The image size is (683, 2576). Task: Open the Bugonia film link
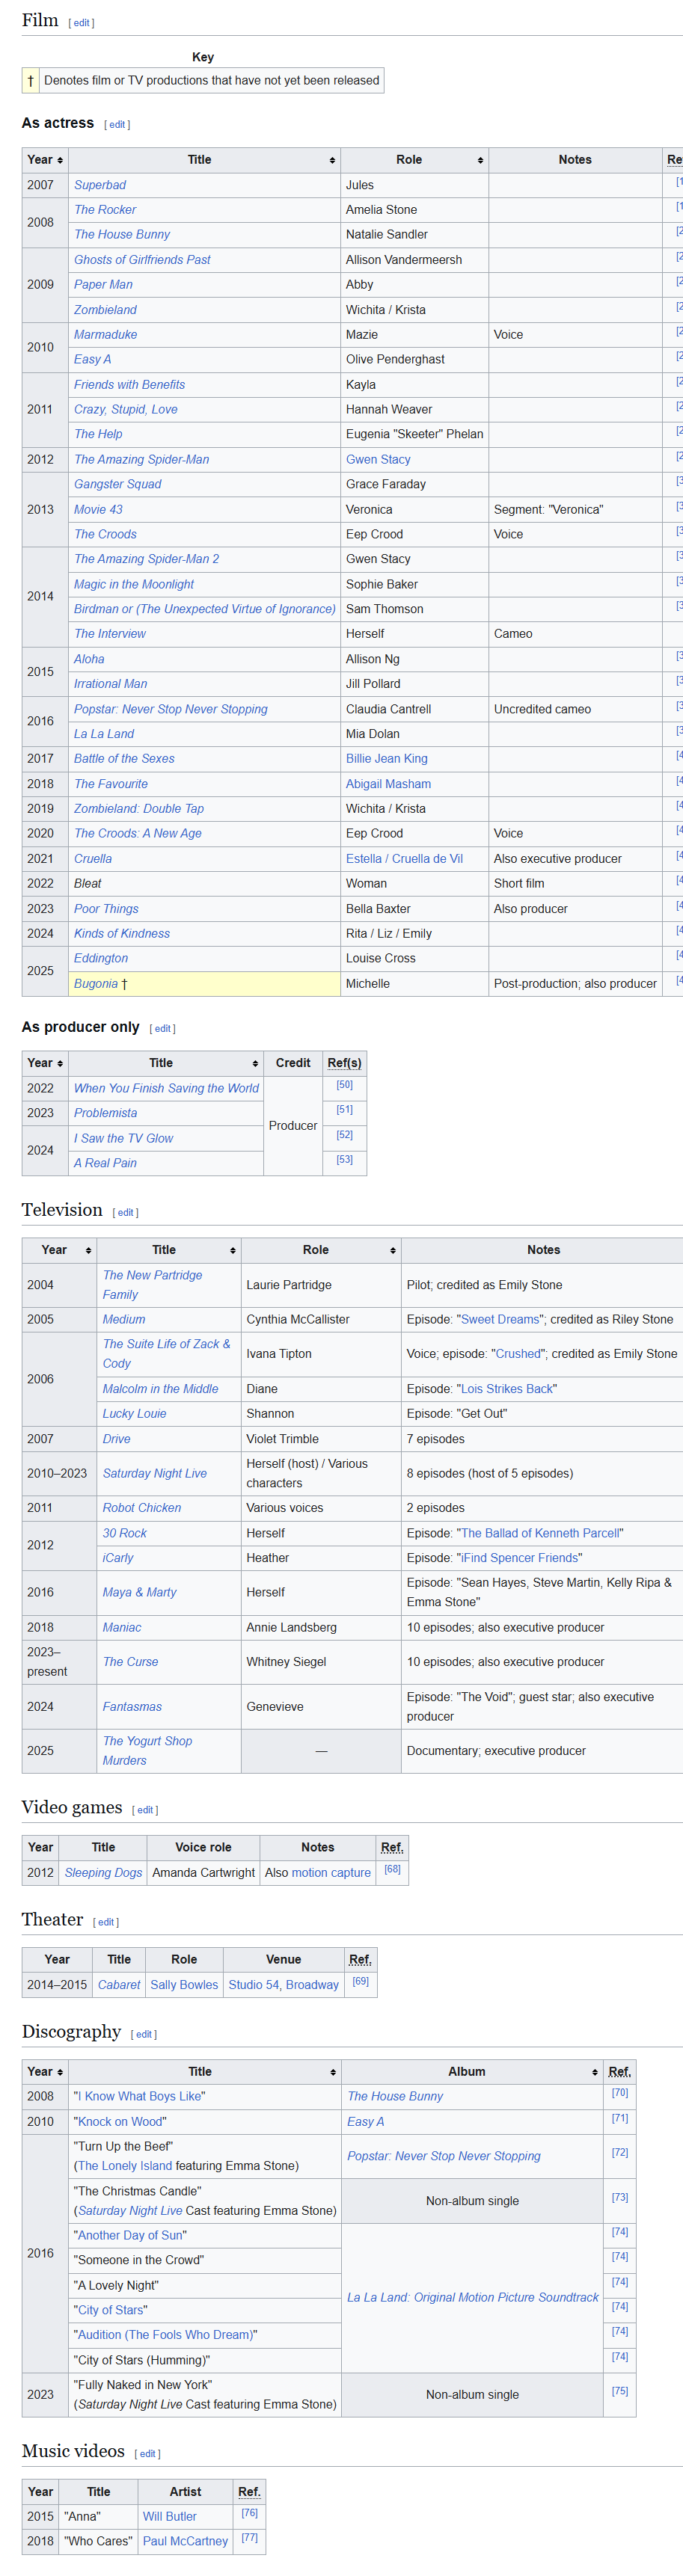click(96, 984)
